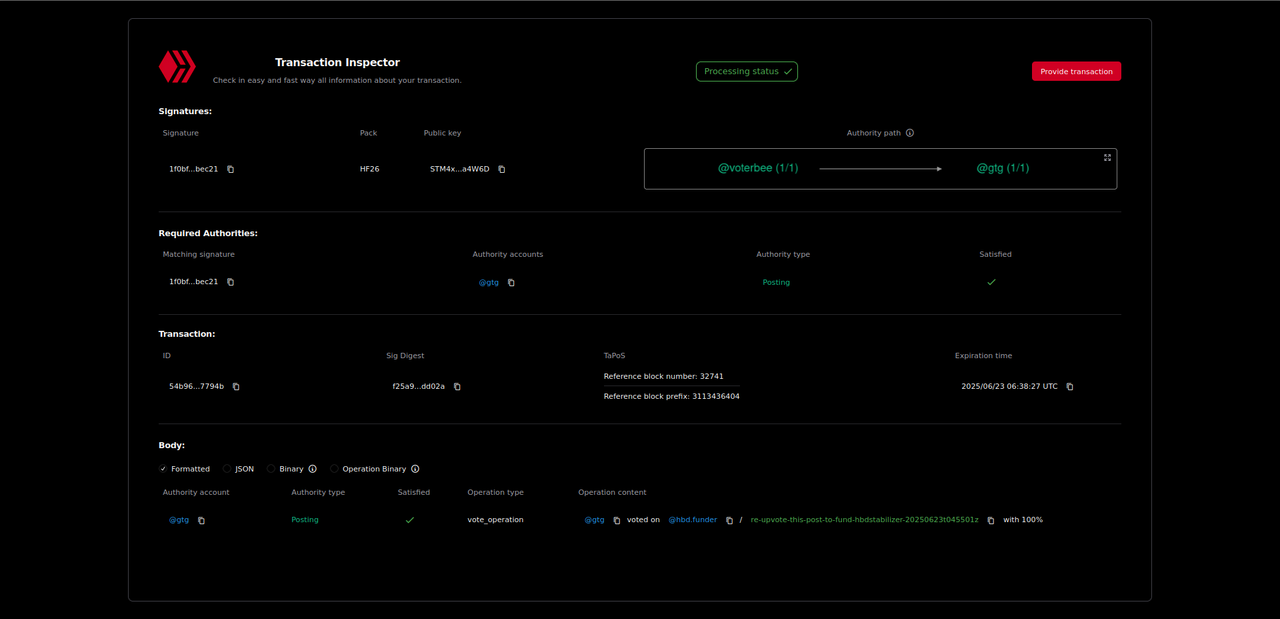Copy the signature in Signatures section
The height and width of the screenshot is (619, 1280).
(x=230, y=169)
